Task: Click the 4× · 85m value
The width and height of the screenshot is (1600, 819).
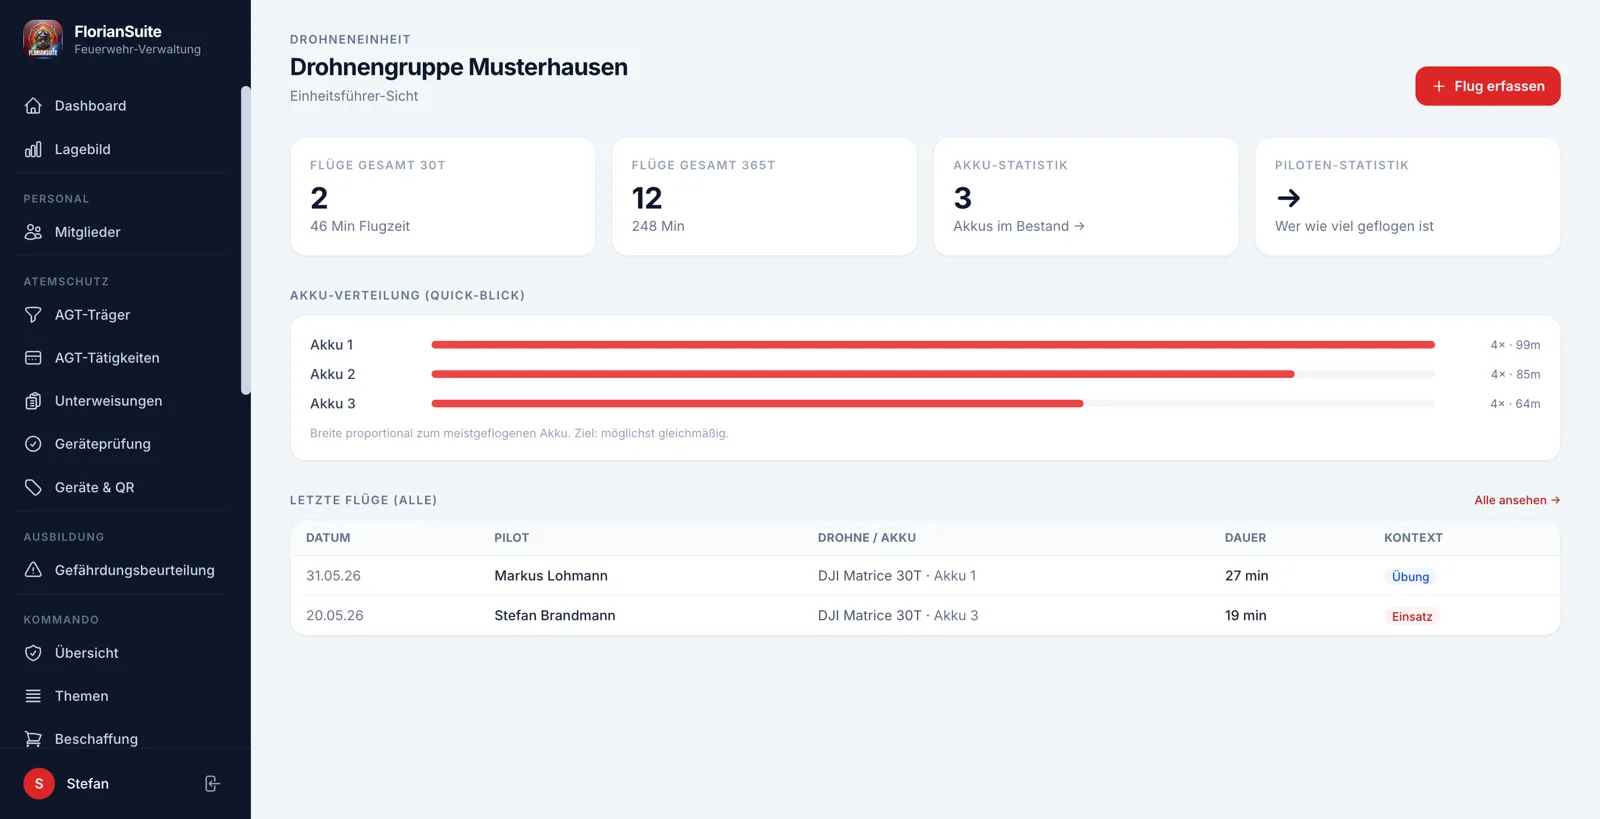Action: click(x=1515, y=374)
